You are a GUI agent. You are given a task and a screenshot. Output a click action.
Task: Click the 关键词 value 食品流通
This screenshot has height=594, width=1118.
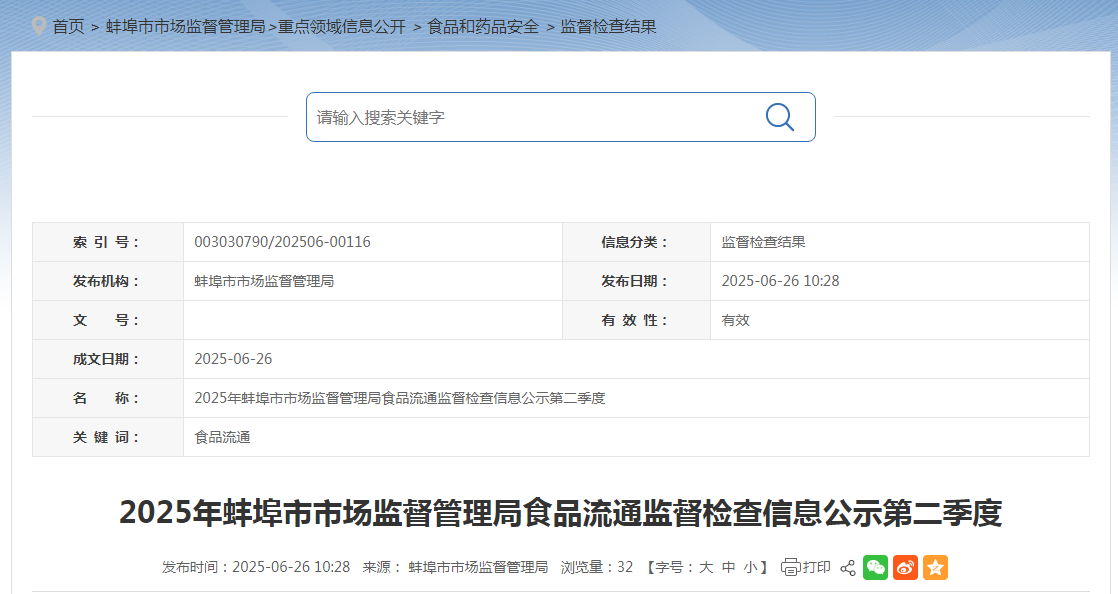click(x=222, y=437)
